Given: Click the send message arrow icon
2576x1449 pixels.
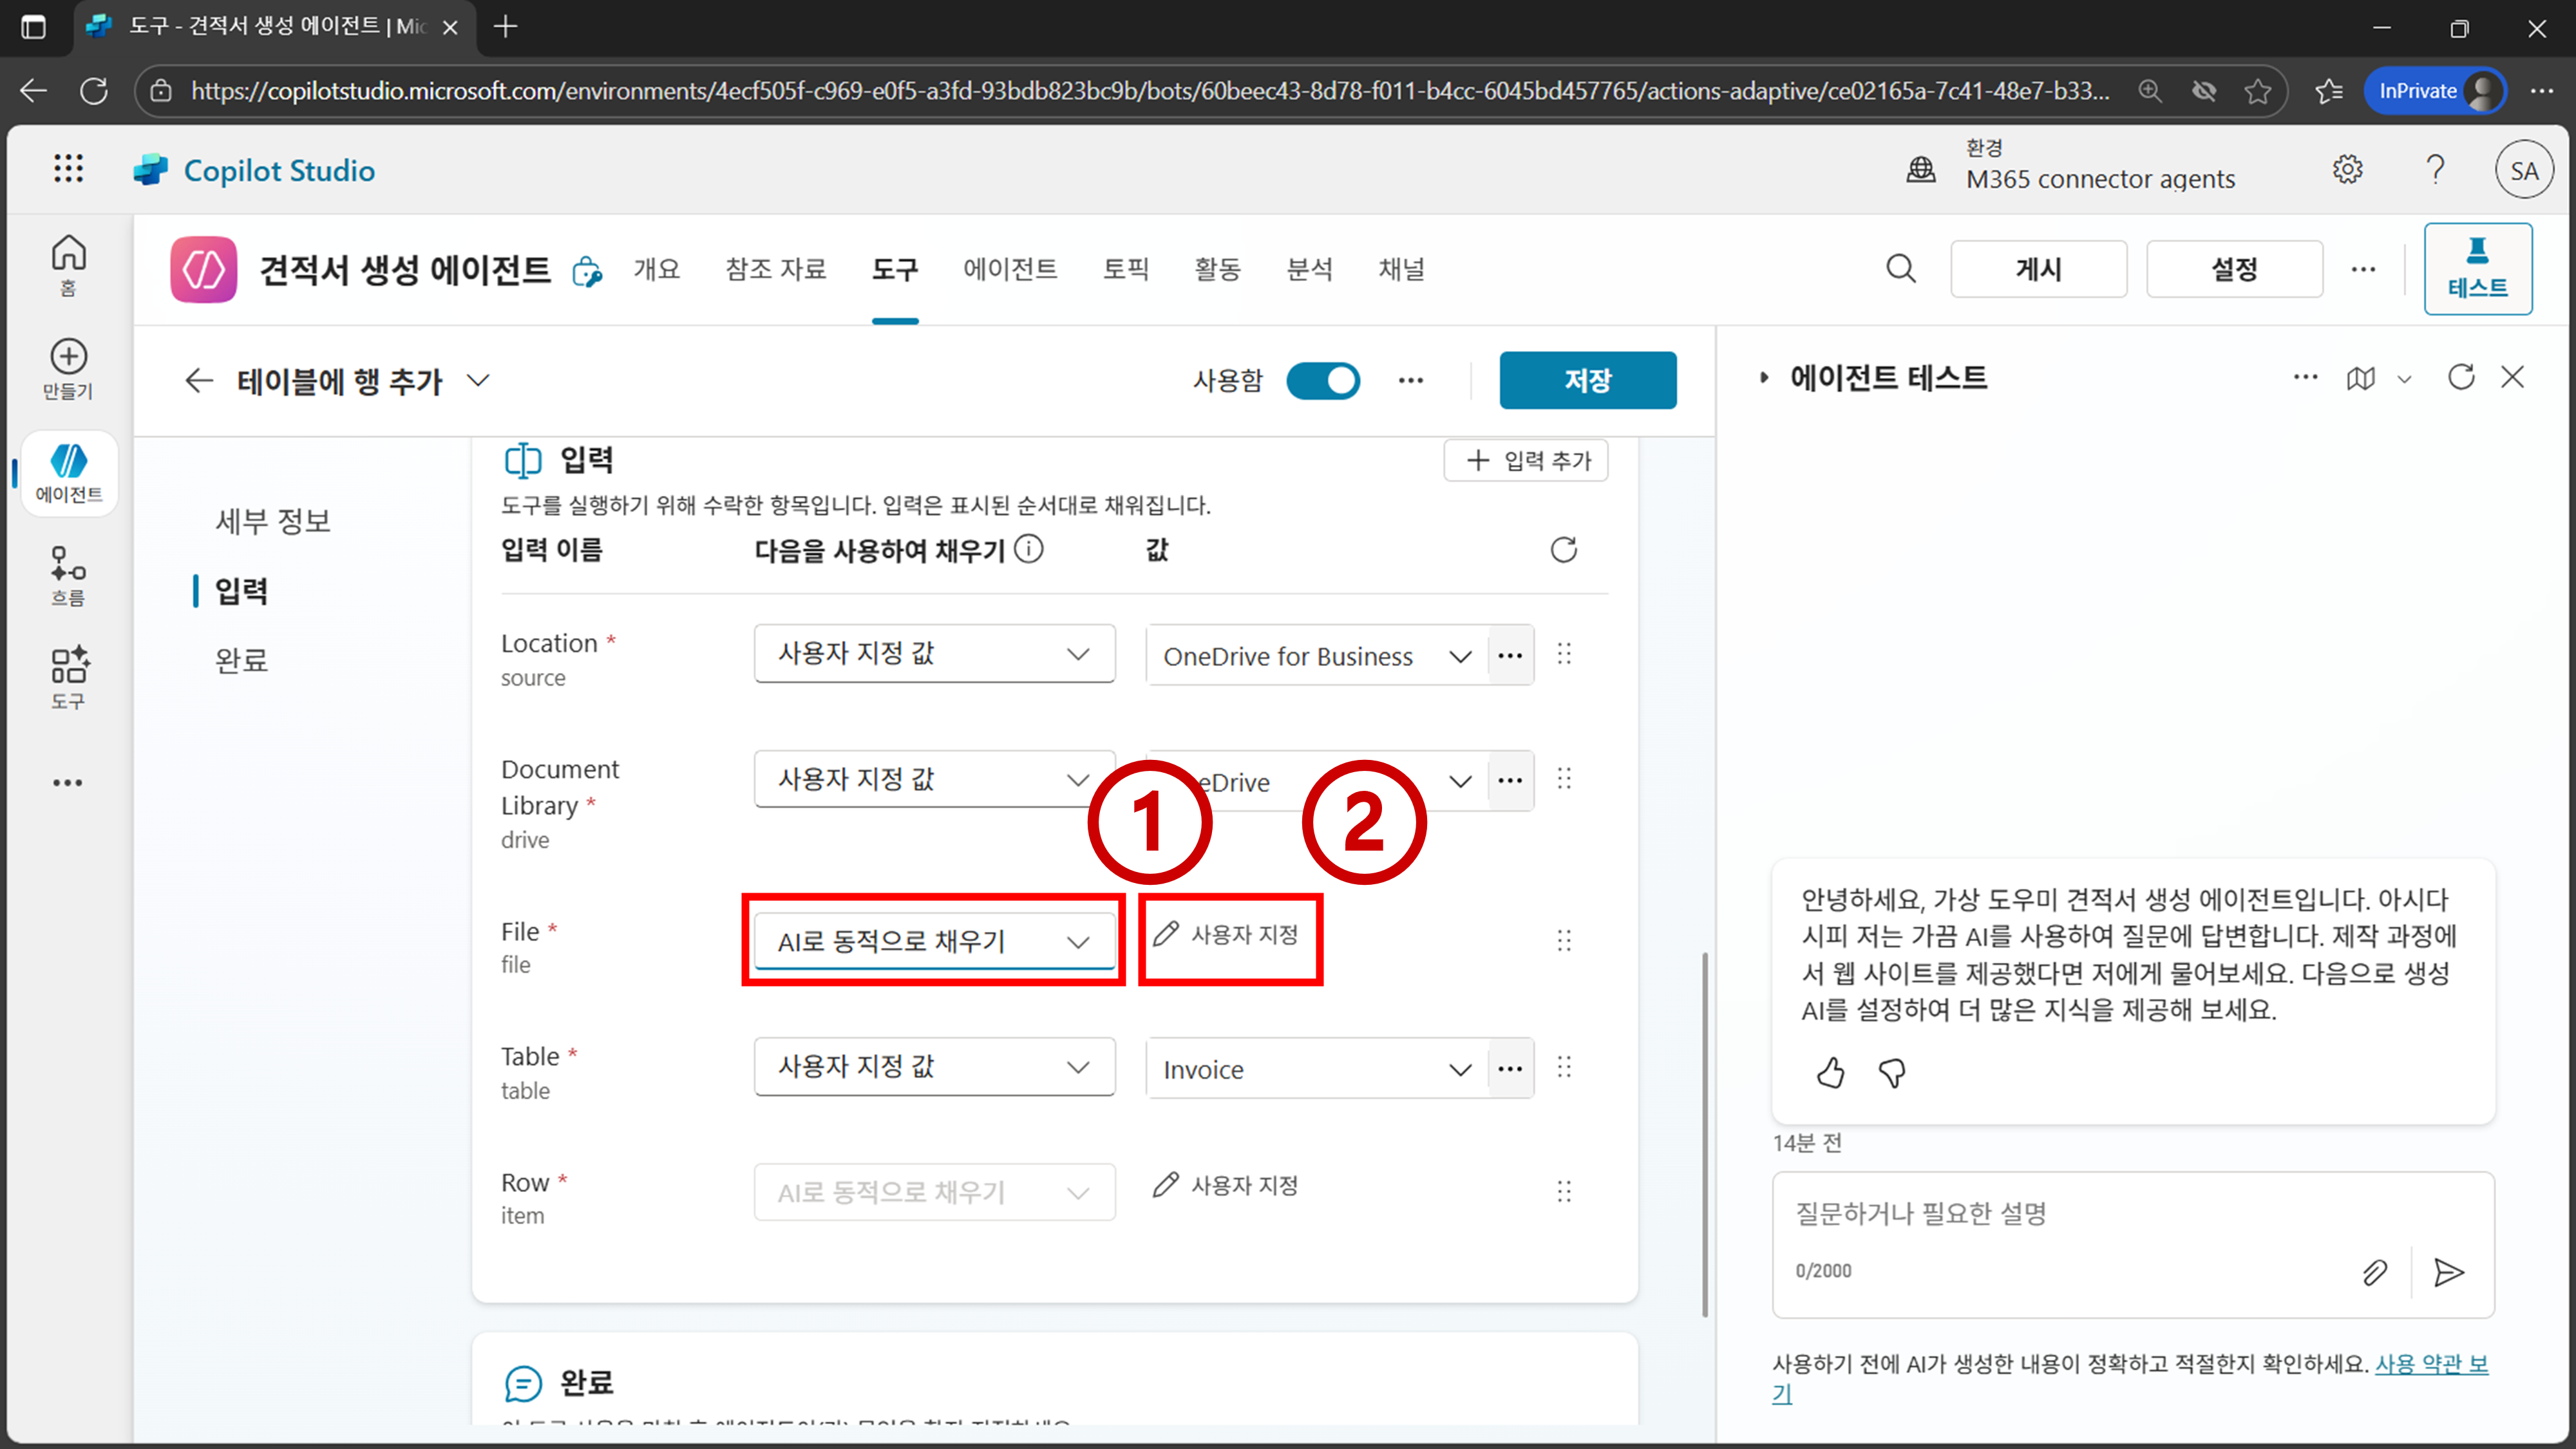Looking at the screenshot, I should pyautogui.click(x=2448, y=1272).
